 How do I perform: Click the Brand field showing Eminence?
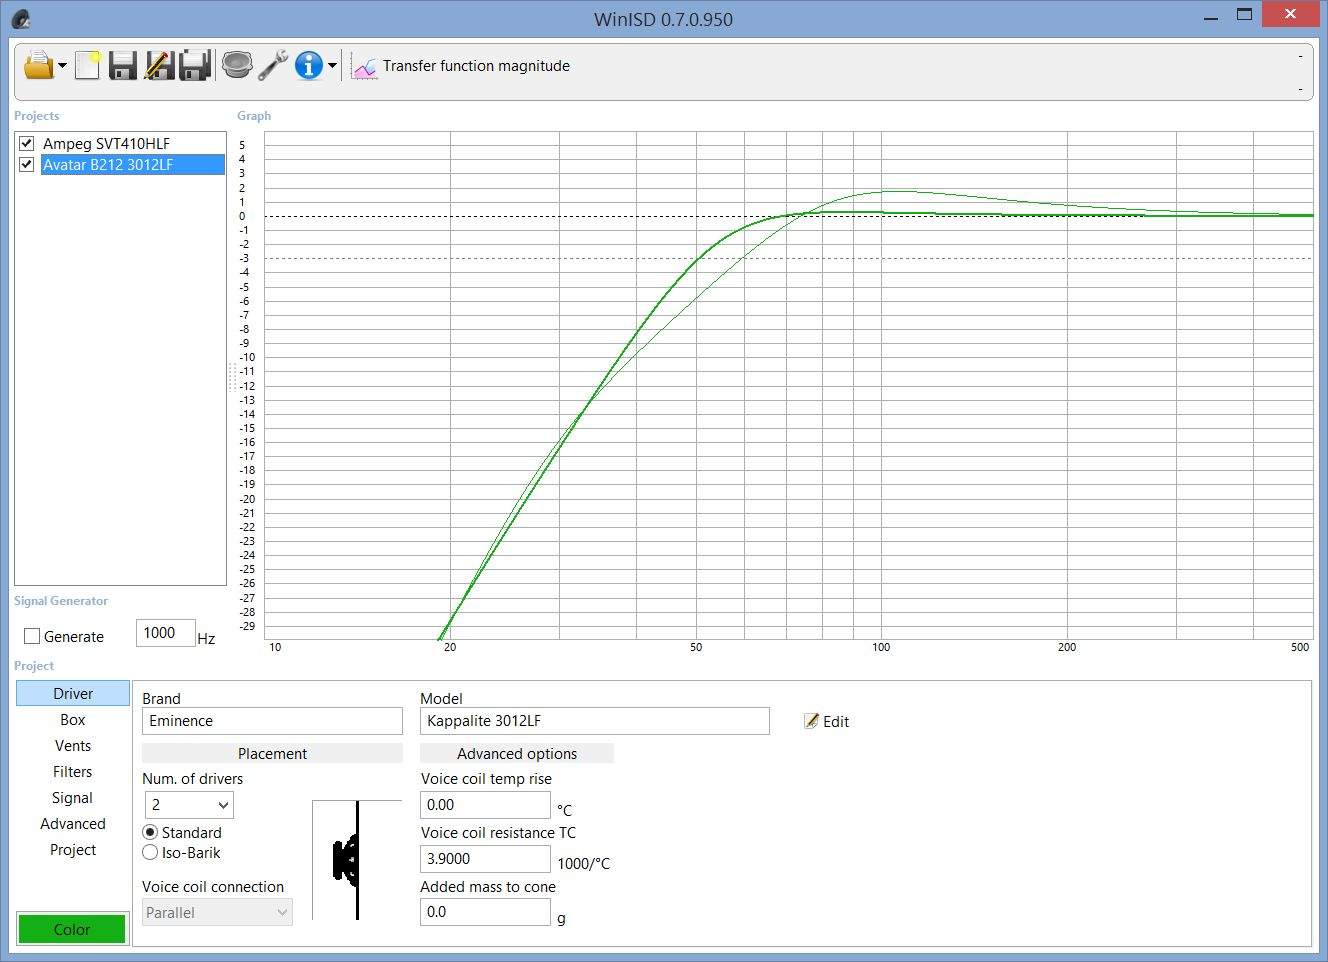(x=272, y=721)
